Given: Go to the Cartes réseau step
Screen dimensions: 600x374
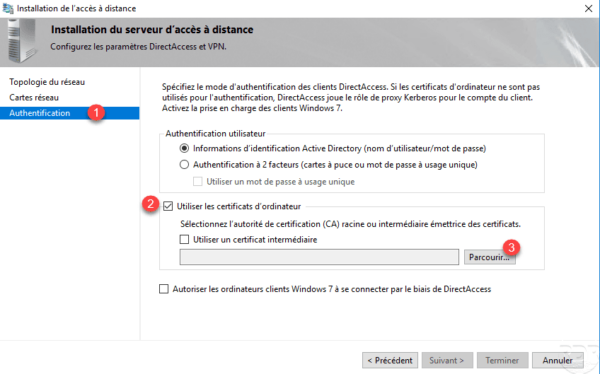Looking at the screenshot, I should pos(34,98).
